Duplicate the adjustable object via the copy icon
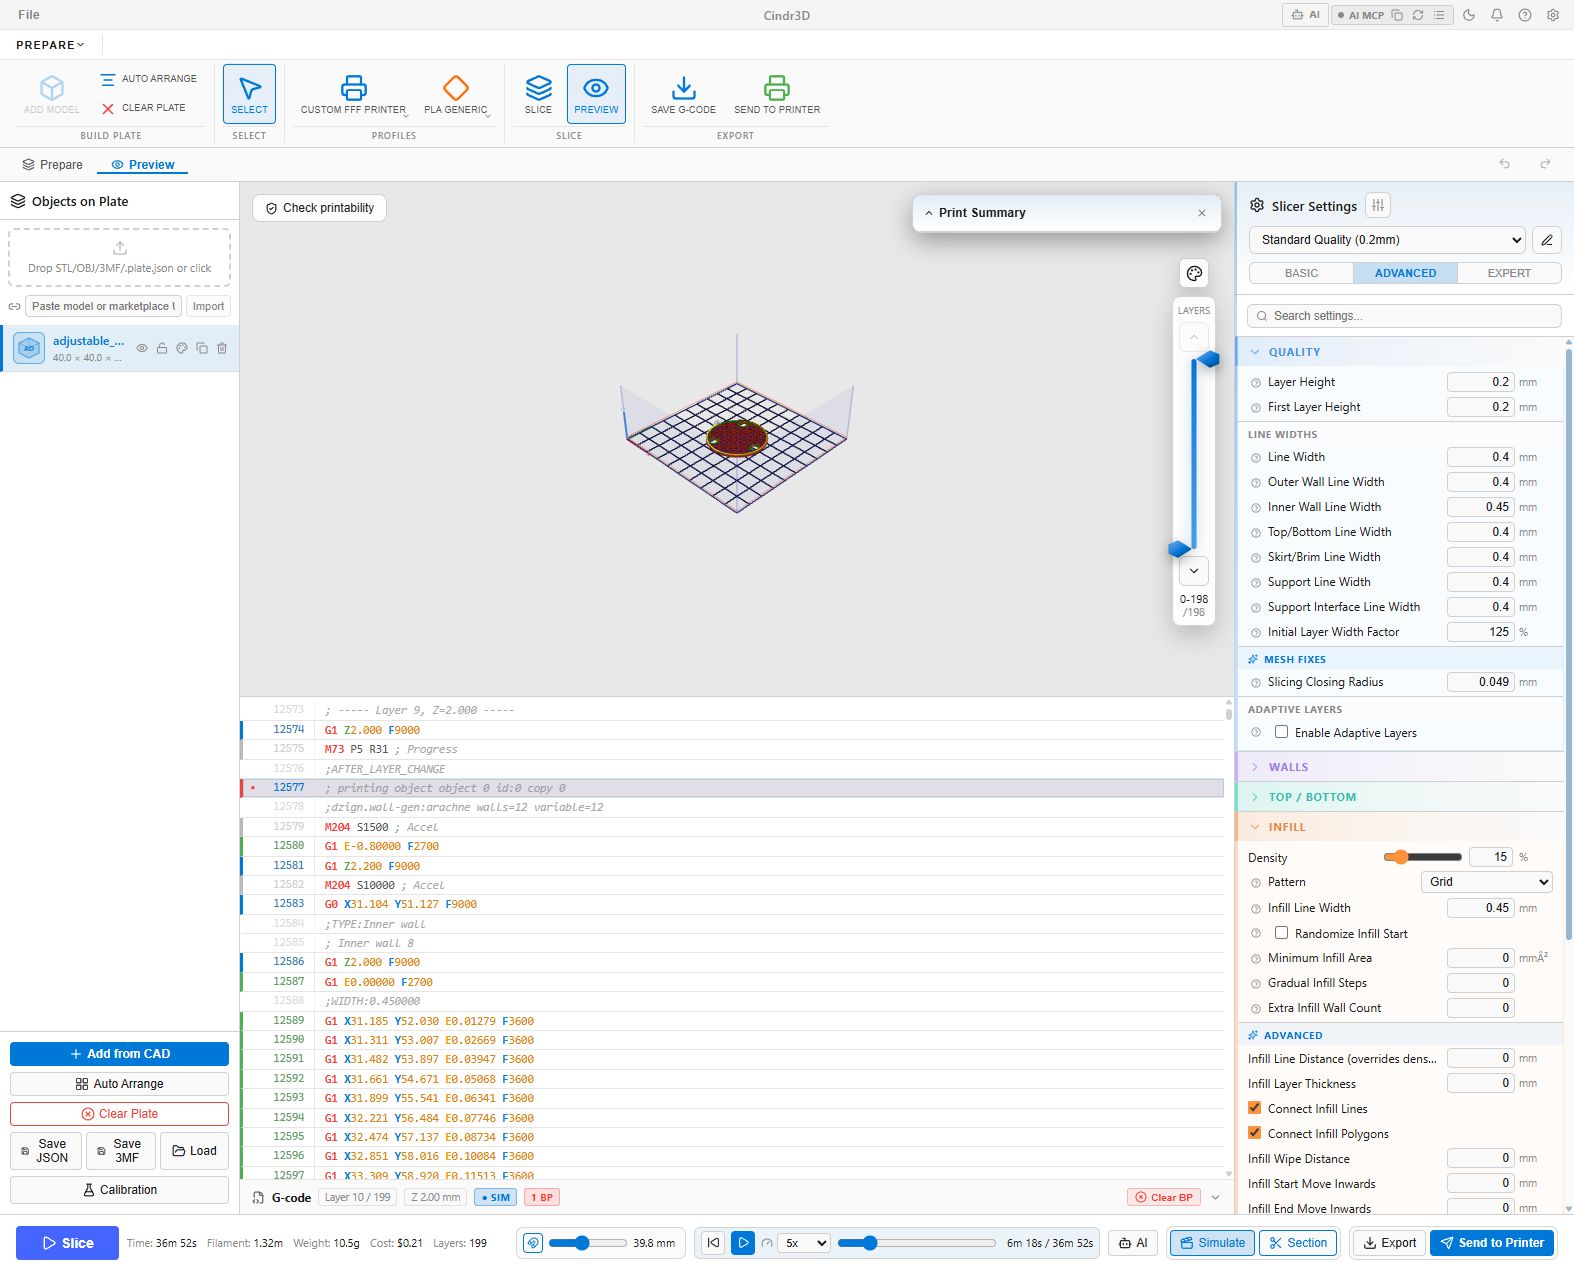Screen dimensions: 1574x1270 click(202, 348)
